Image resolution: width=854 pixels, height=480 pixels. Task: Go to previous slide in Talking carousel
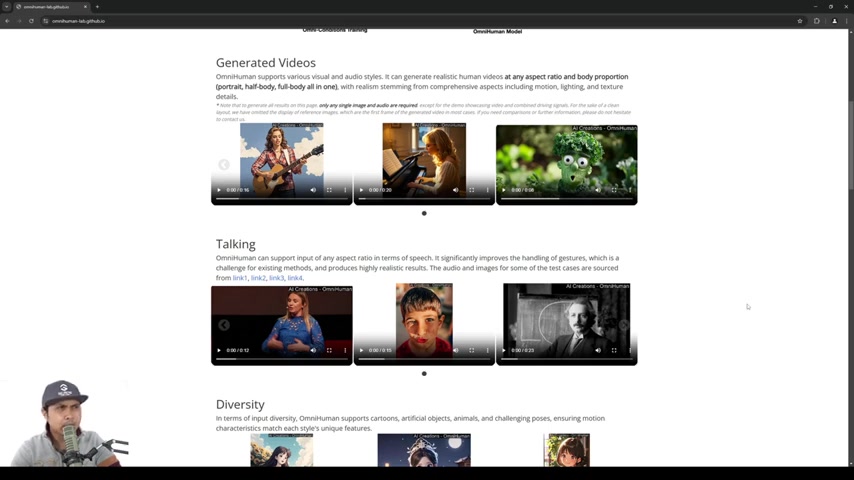click(224, 325)
